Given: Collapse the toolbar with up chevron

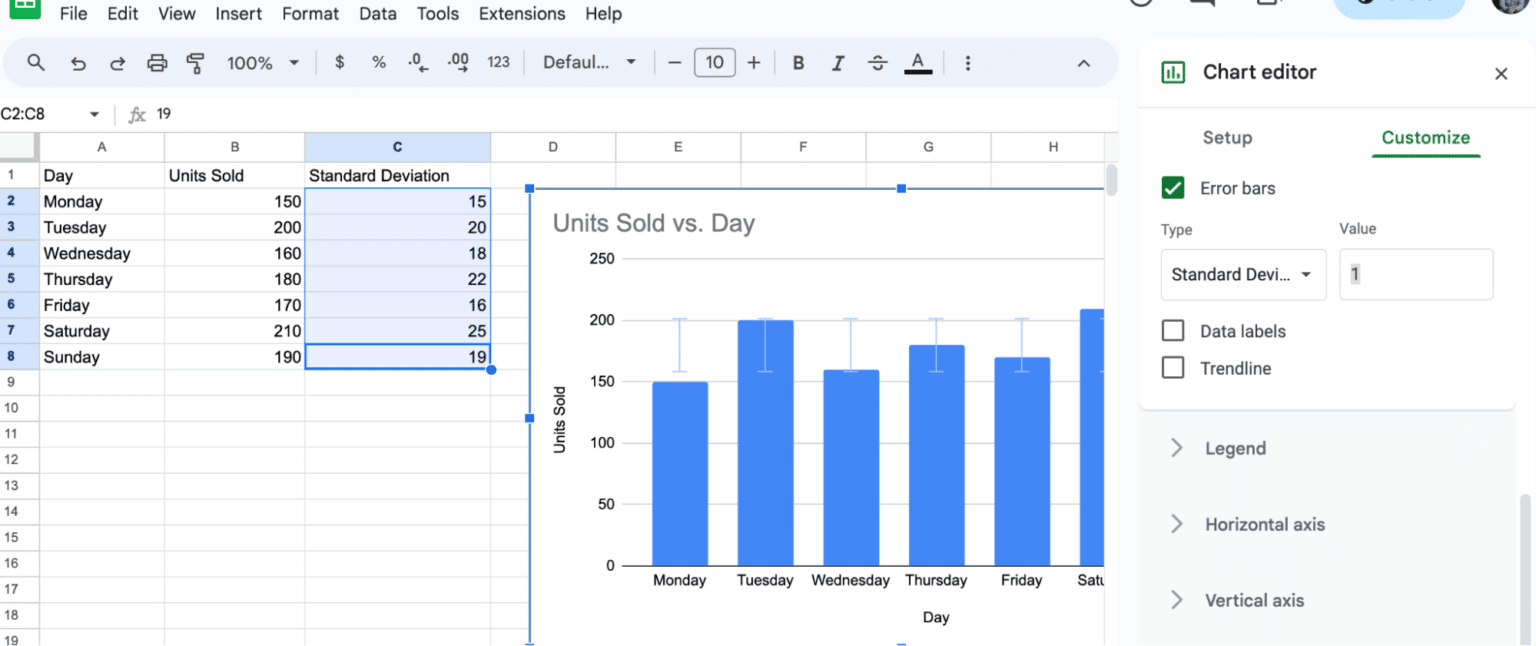Looking at the screenshot, I should (x=1083, y=63).
